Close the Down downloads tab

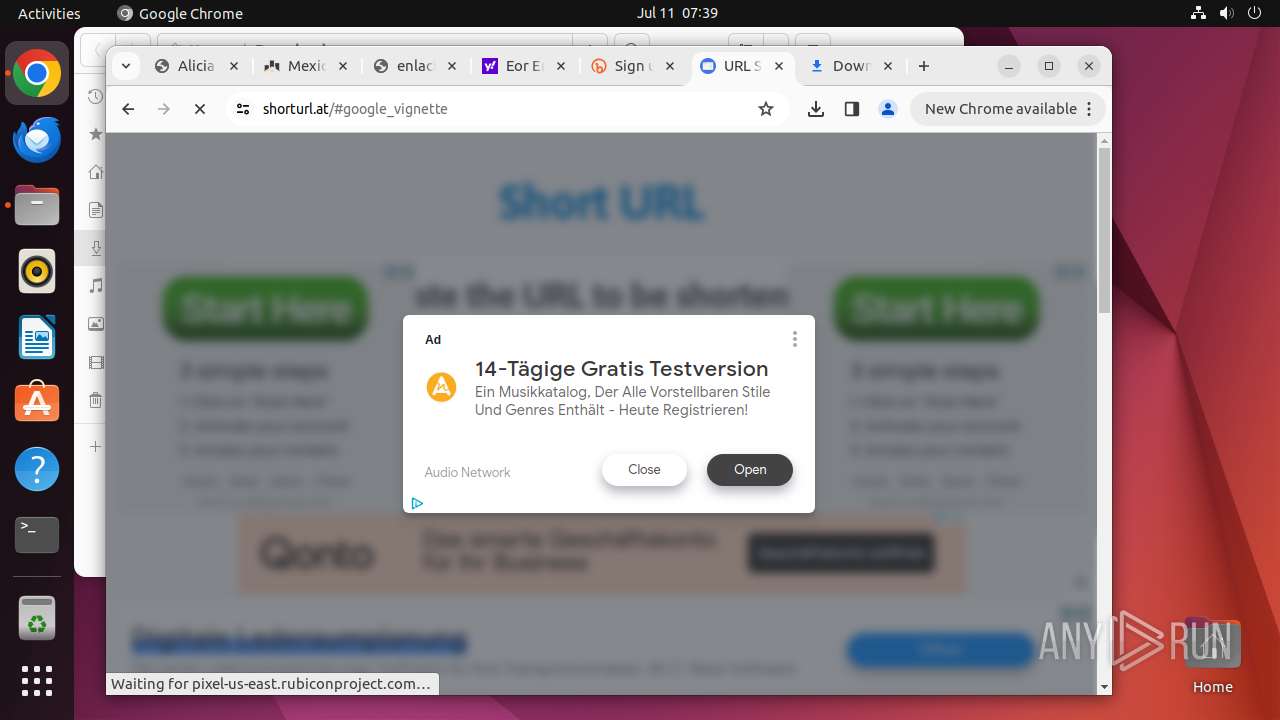pos(888,66)
